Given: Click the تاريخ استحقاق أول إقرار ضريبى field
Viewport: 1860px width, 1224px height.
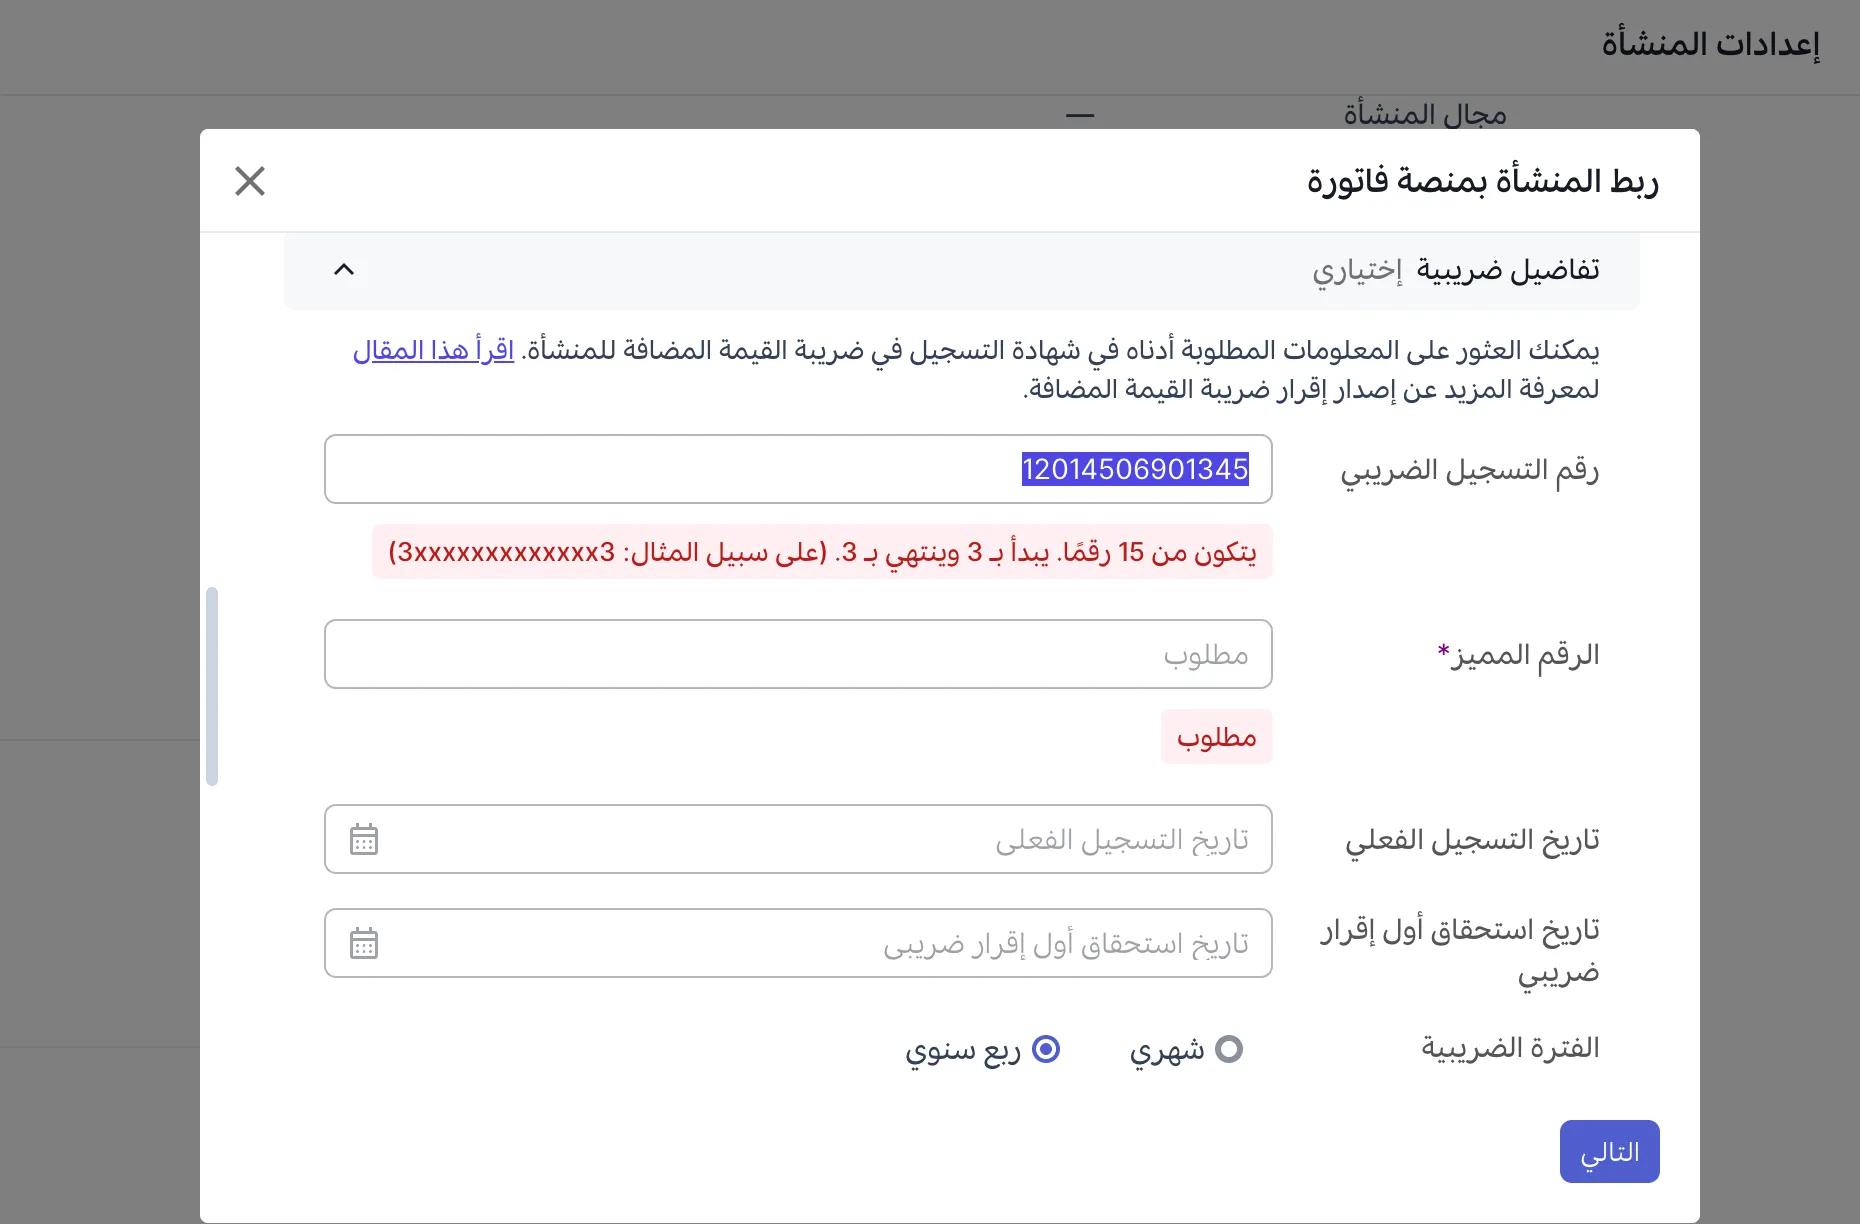Looking at the screenshot, I should 797,941.
